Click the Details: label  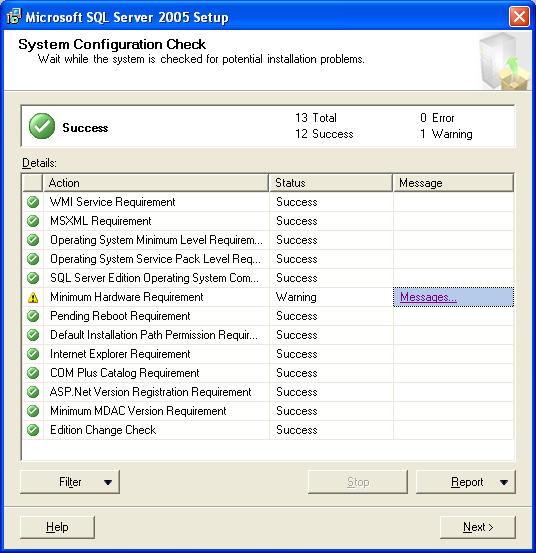(x=39, y=163)
